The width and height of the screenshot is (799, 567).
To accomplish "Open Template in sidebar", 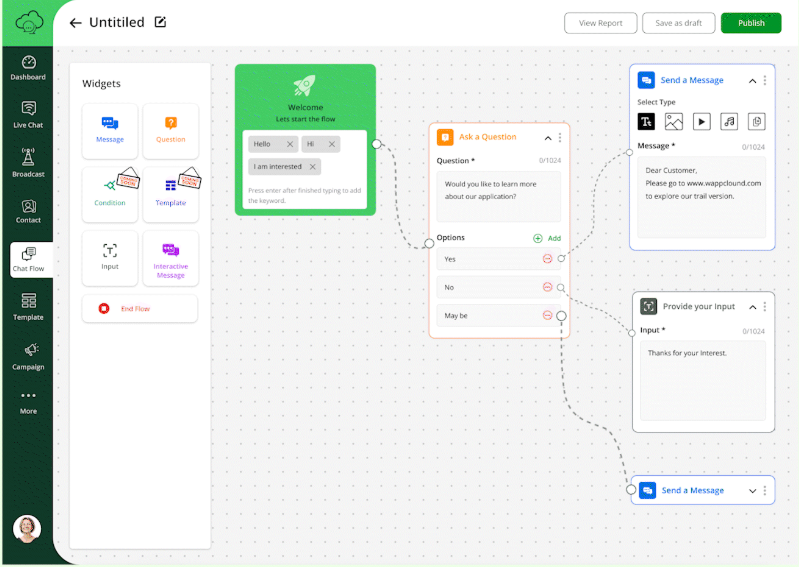I will click(28, 307).
